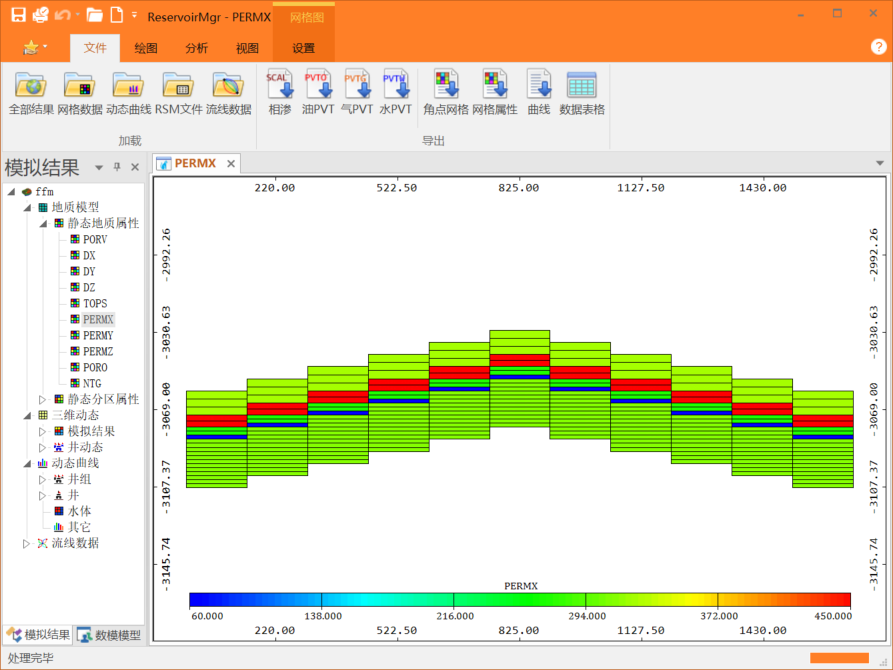This screenshot has width=893, height=670.
Task: Select the NTG property
Action: coord(92,383)
